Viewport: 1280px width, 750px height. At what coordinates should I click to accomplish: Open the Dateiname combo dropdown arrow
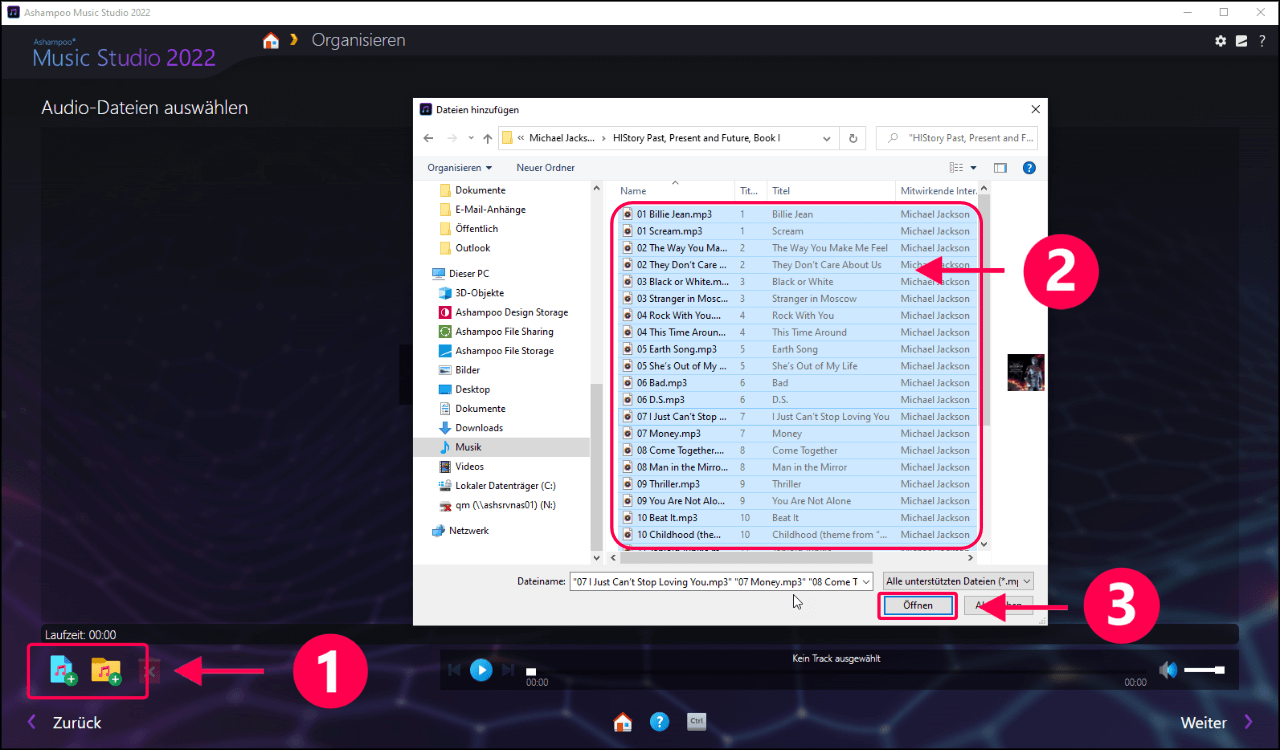[x=865, y=581]
